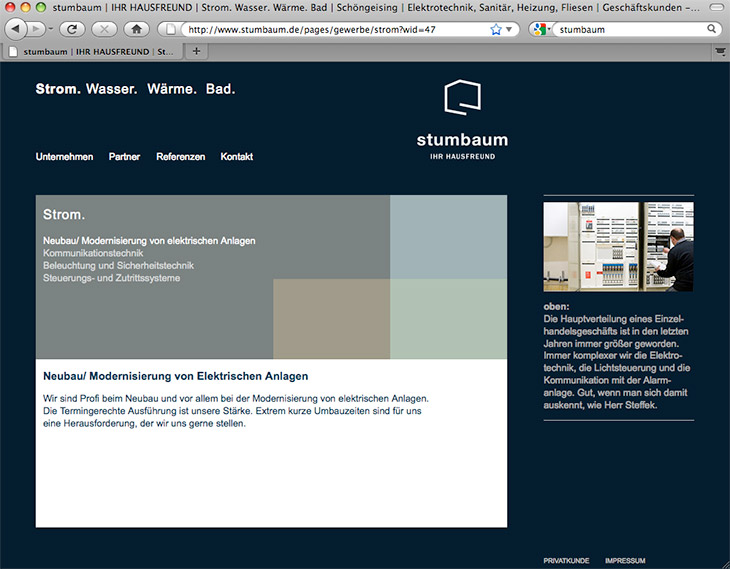Bookmark this page with the star icon
730x569 pixels.
[496, 30]
